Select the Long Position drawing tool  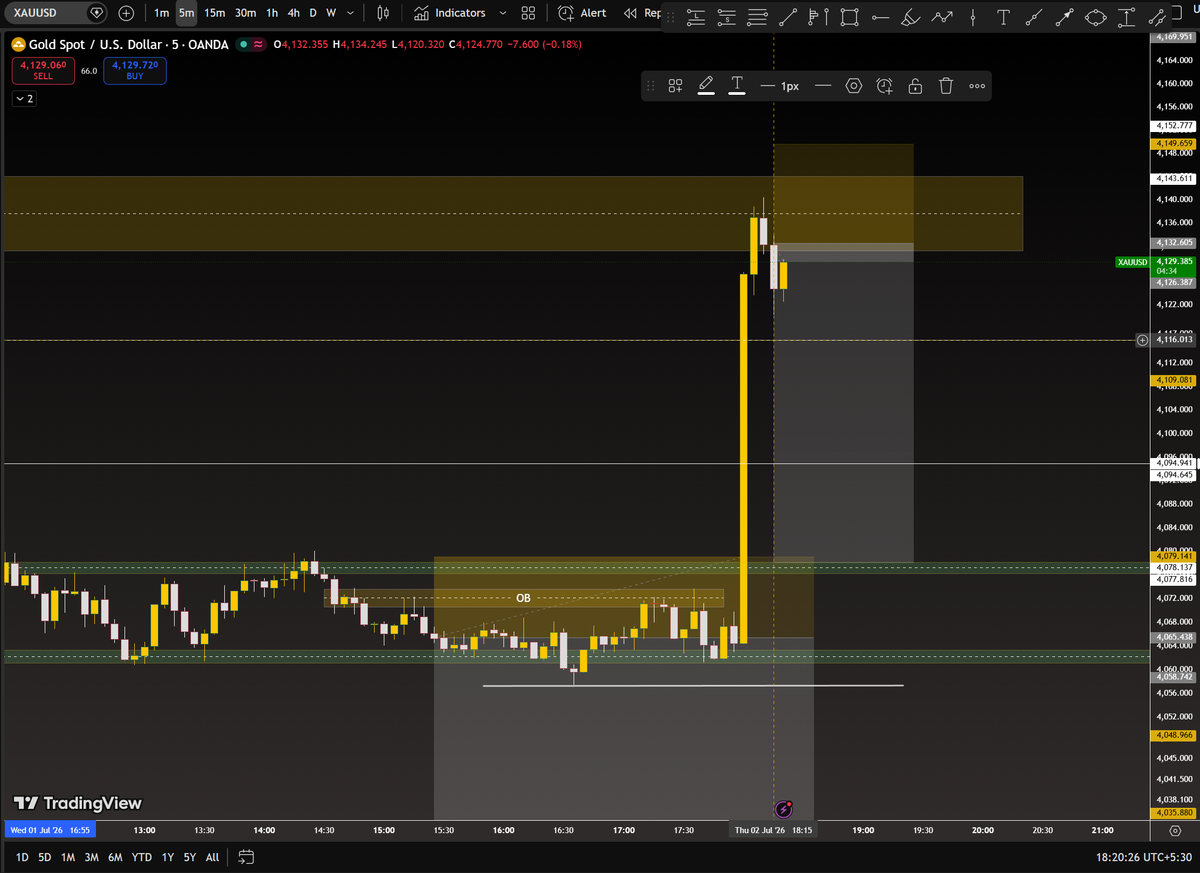(696, 17)
